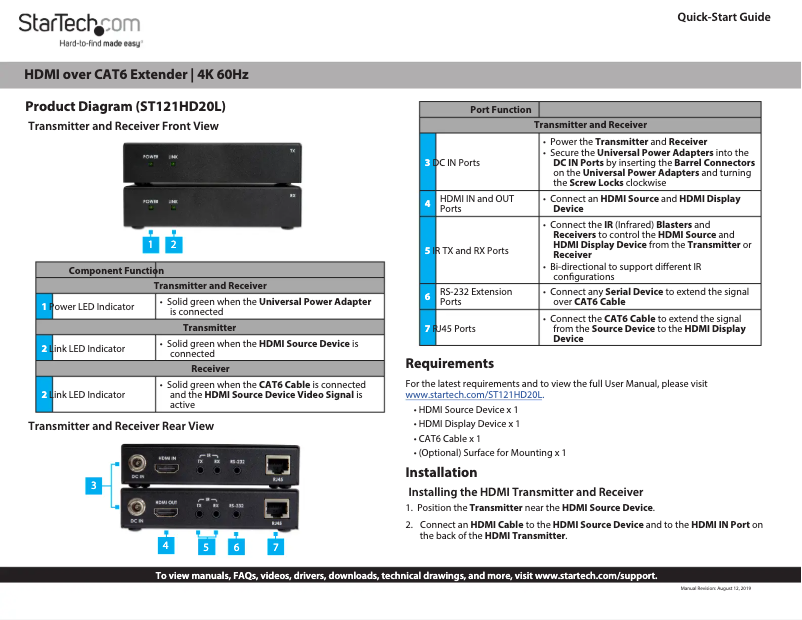Select the DC IN connector on the receiver

(135, 510)
